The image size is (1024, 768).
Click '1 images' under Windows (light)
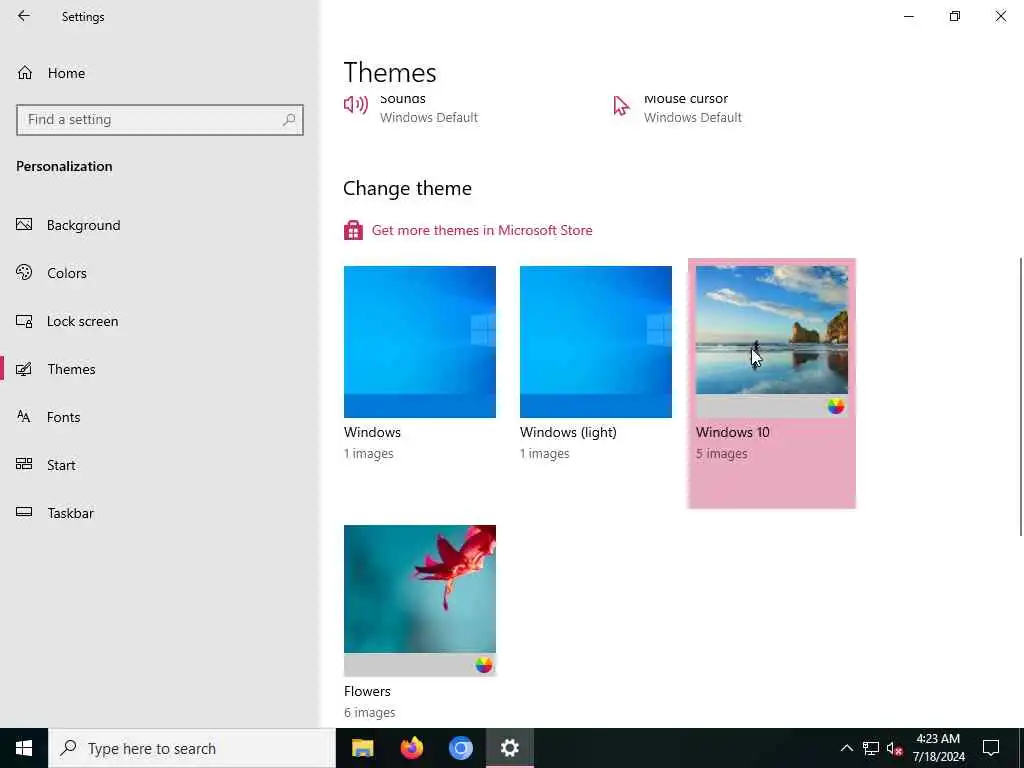tap(544, 453)
